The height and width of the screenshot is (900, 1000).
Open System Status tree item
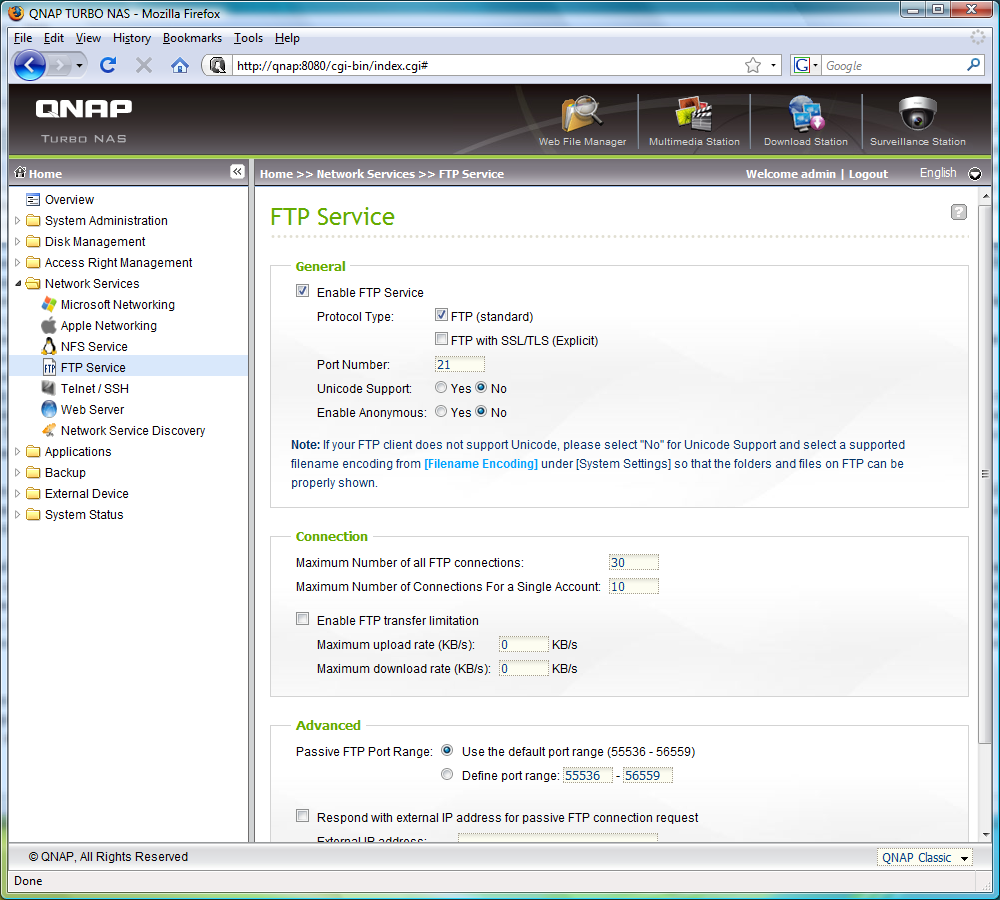click(84, 514)
